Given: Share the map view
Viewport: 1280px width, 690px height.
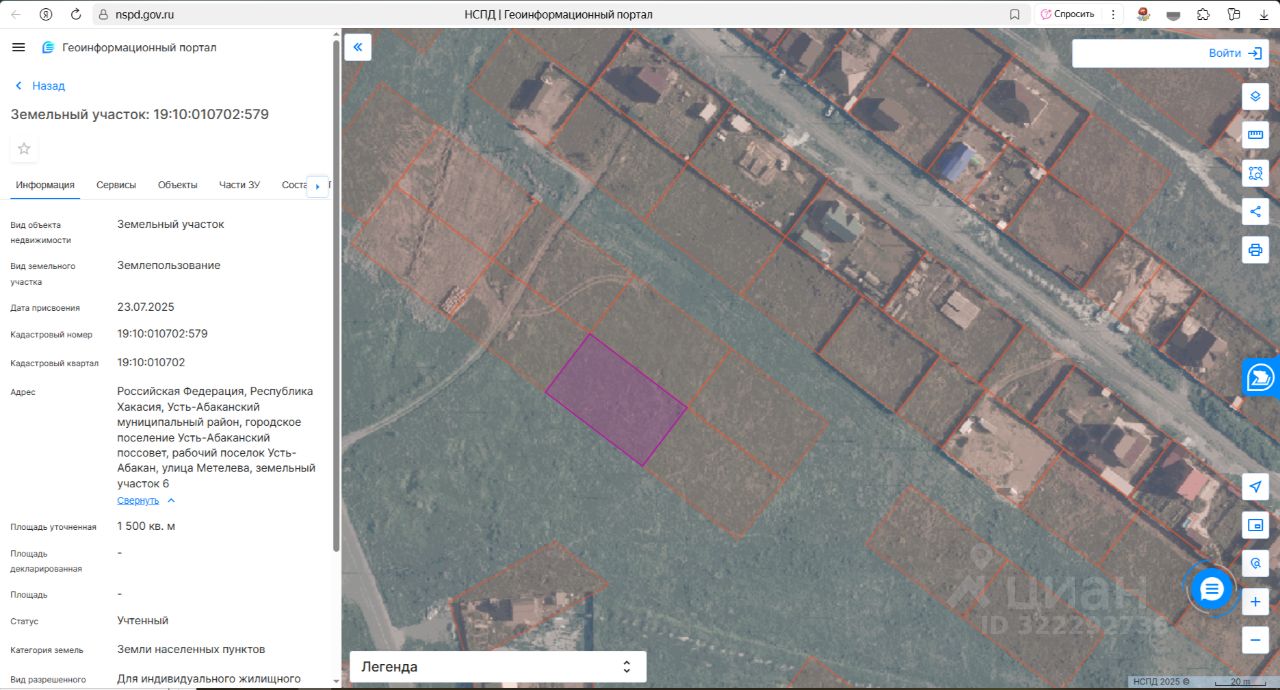Looking at the screenshot, I should tap(1255, 211).
